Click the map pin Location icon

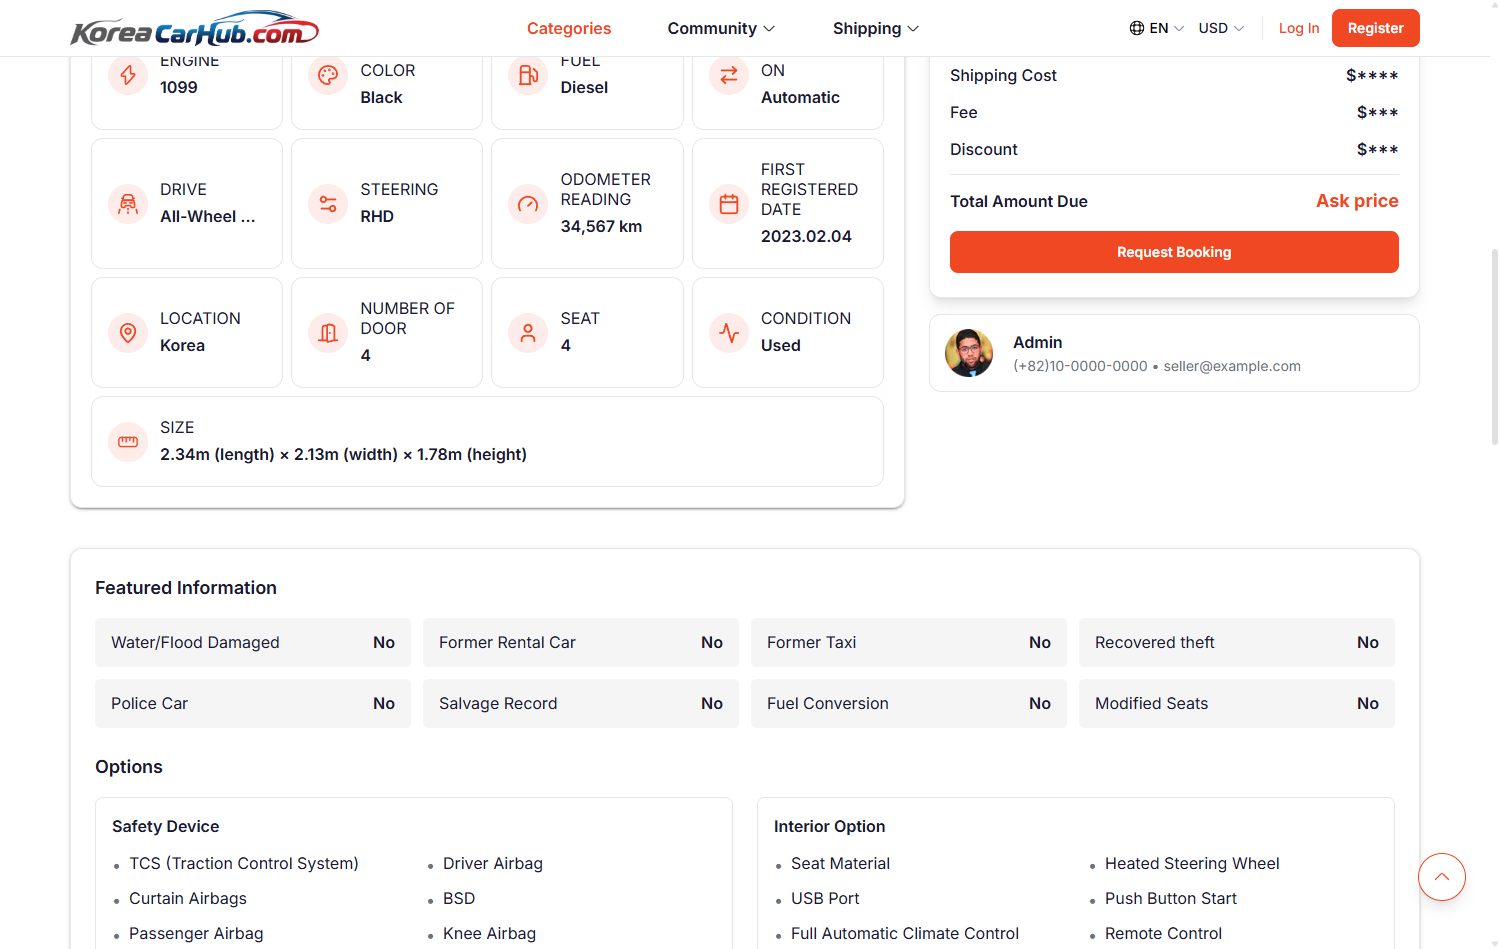[128, 333]
